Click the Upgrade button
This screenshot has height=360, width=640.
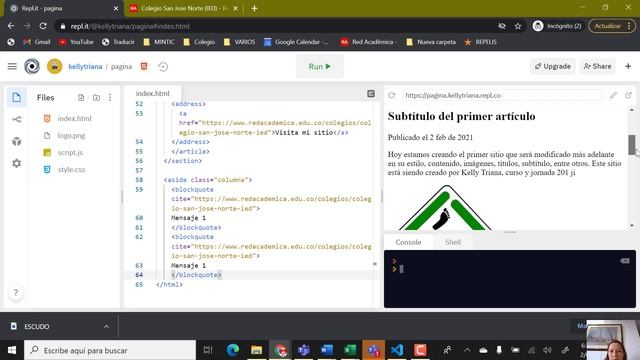(x=552, y=66)
